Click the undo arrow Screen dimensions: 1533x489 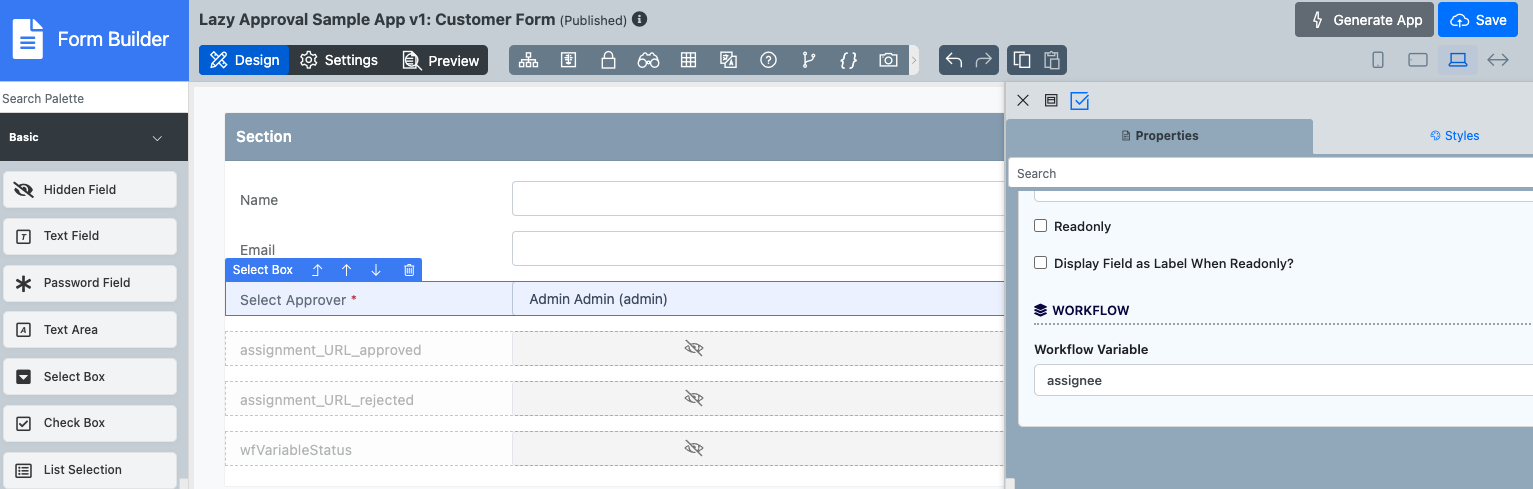pyautogui.click(x=954, y=60)
